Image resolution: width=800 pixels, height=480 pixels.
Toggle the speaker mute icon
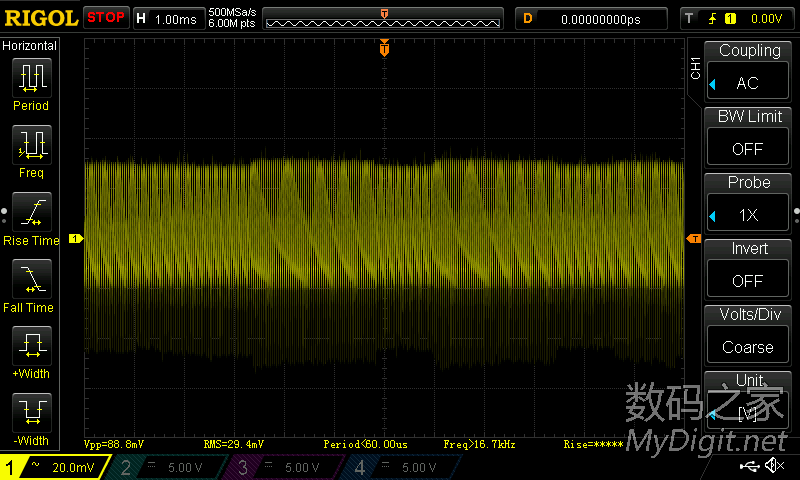[775, 465]
